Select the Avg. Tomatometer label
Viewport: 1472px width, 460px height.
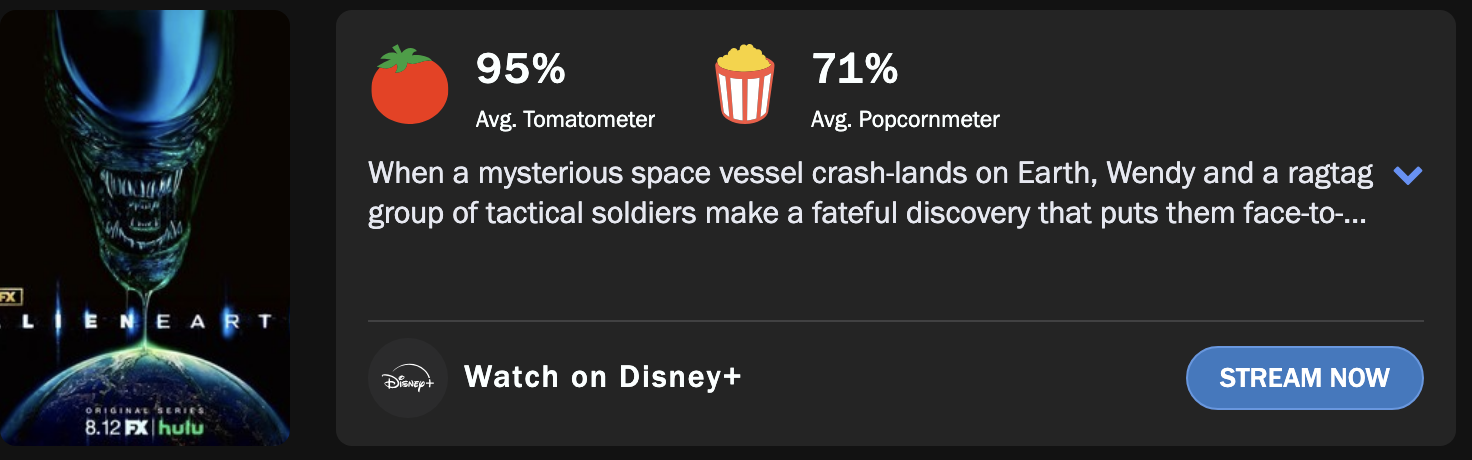[565, 120]
